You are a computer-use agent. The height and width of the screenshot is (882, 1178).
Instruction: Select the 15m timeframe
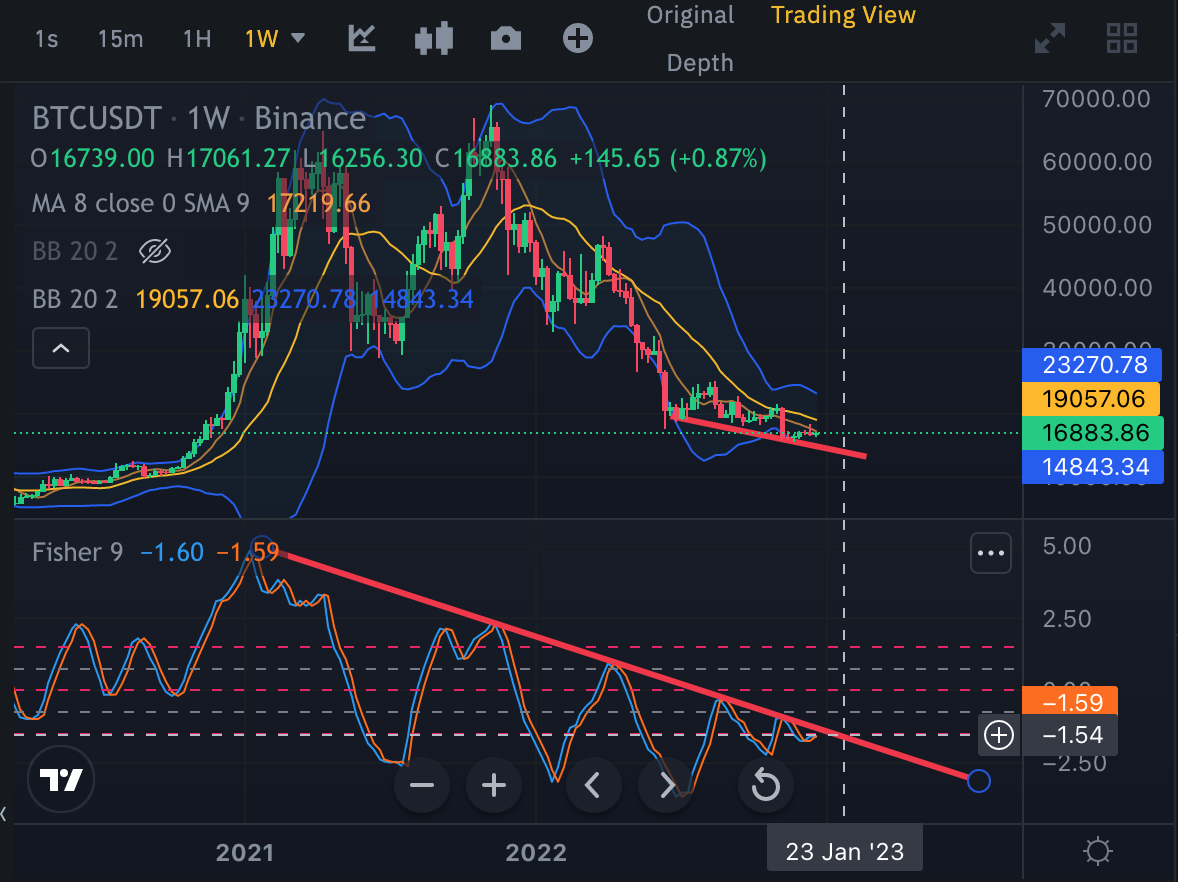(120, 38)
